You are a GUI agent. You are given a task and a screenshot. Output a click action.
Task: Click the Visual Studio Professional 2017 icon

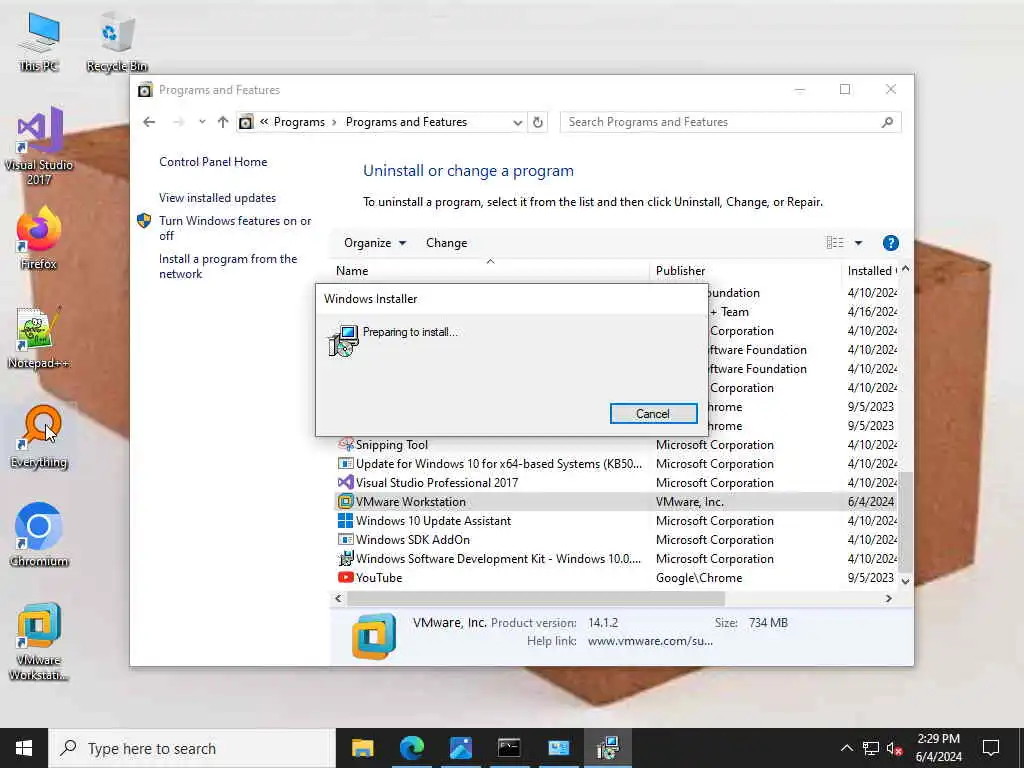click(345, 483)
